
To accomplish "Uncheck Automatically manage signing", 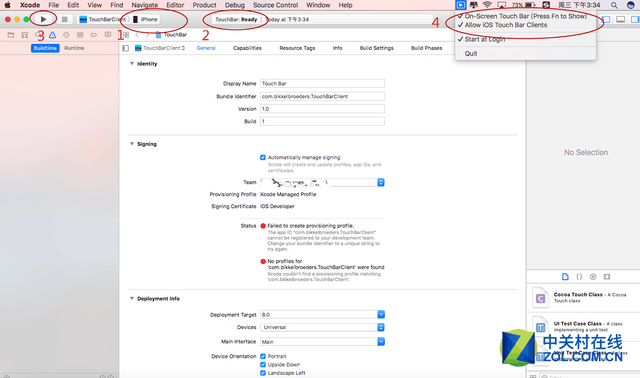I will (263, 158).
